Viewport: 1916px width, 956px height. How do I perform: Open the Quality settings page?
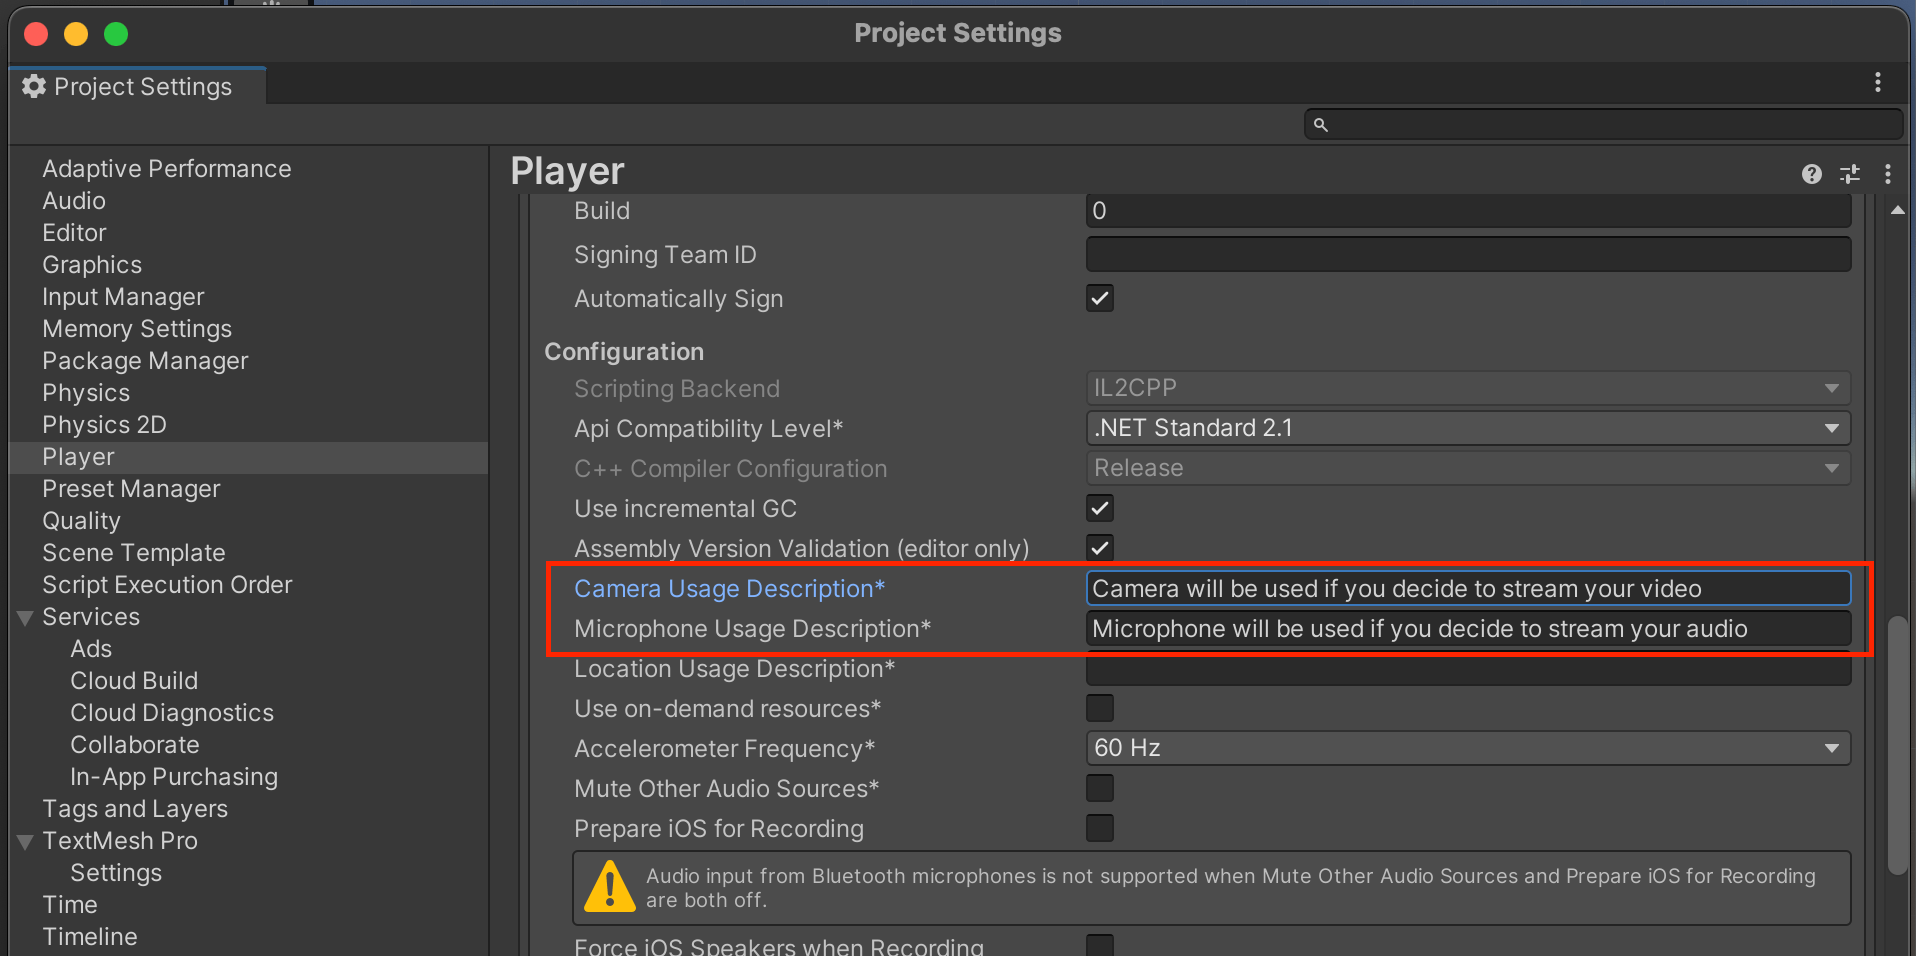81,520
